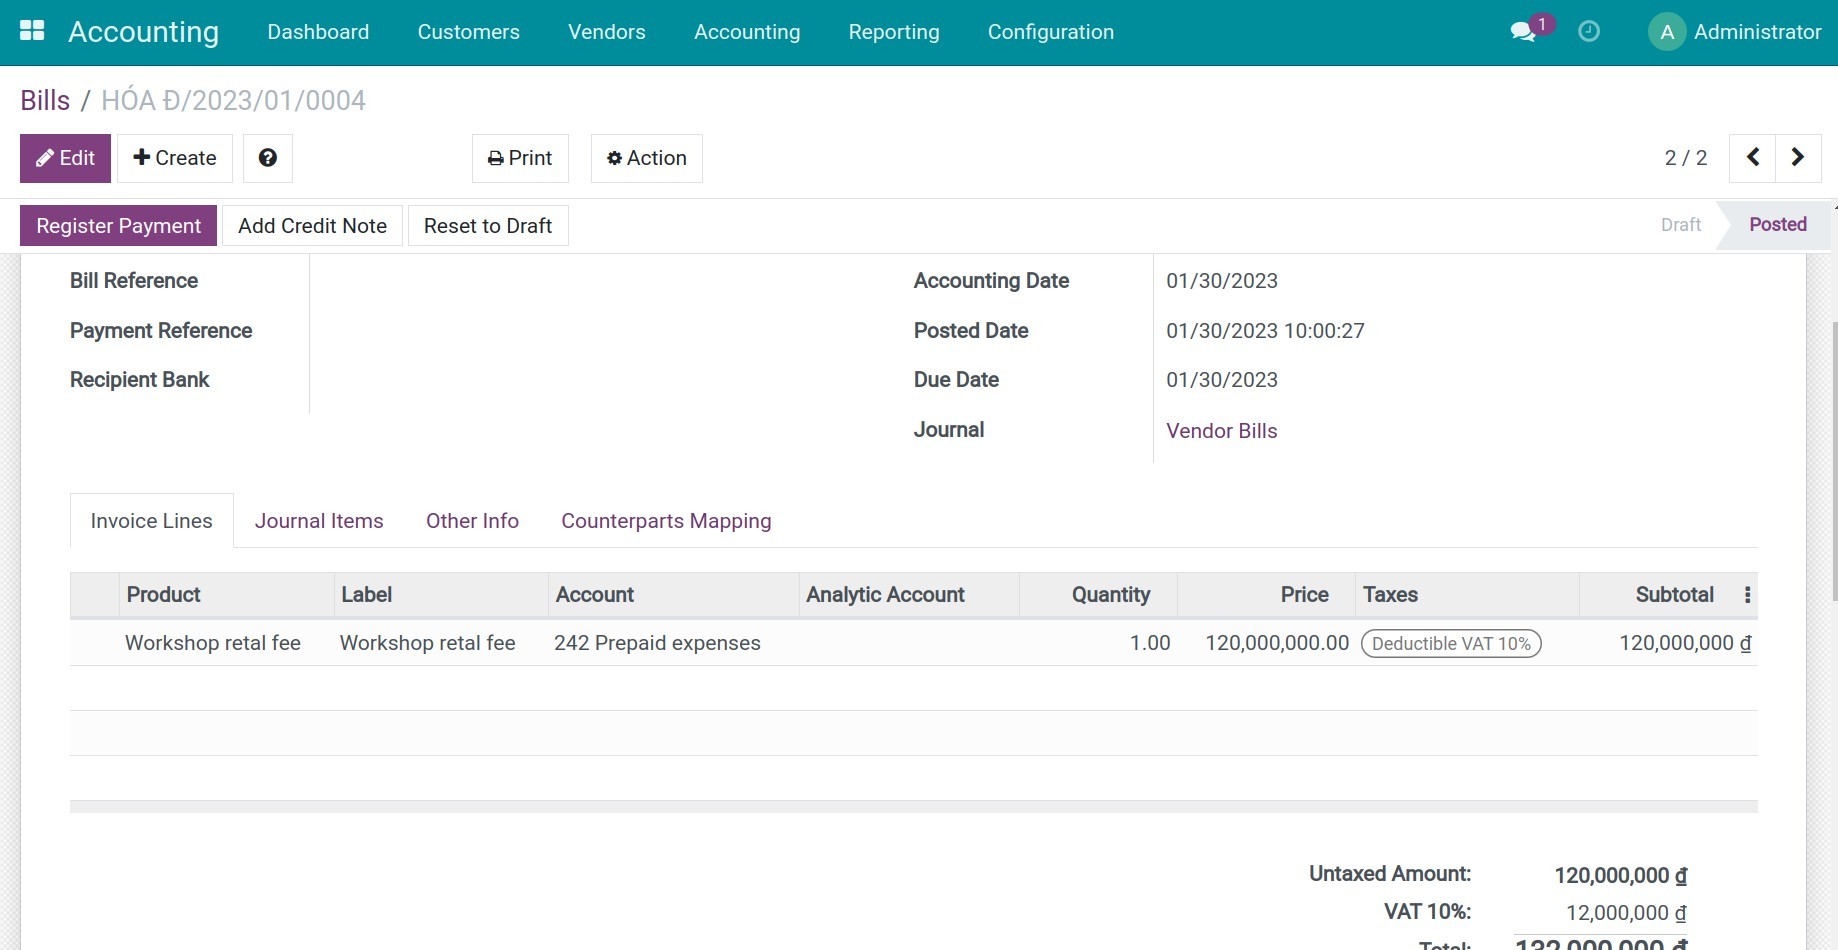Open the conversations messaging icon
The height and width of the screenshot is (950, 1838).
(x=1521, y=31)
